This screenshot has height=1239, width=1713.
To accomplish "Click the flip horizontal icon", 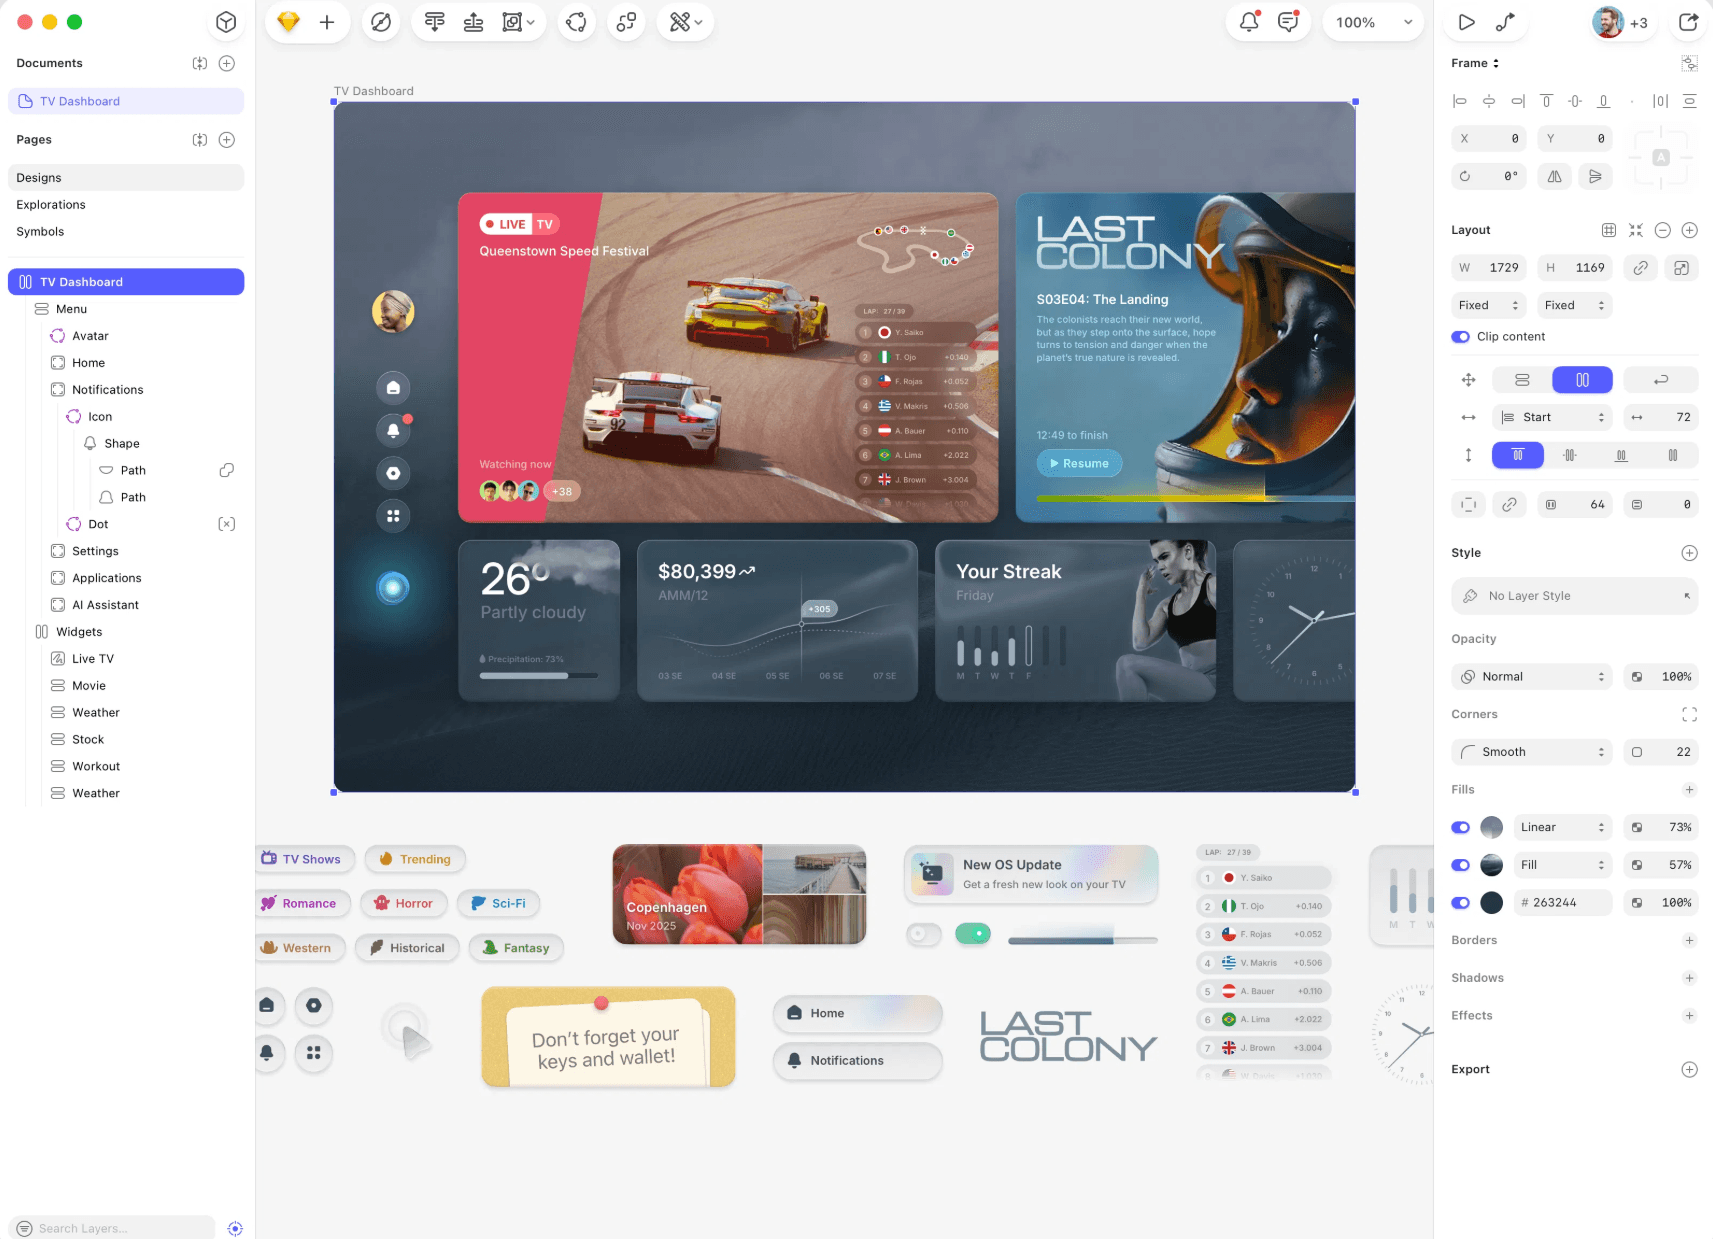I will [1554, 176].
